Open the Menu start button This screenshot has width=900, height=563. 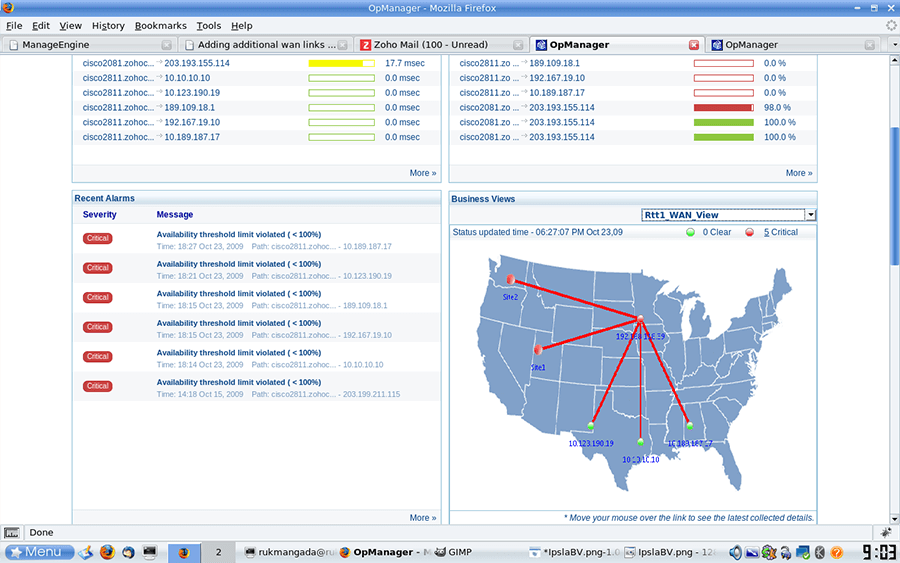(40, 552)
